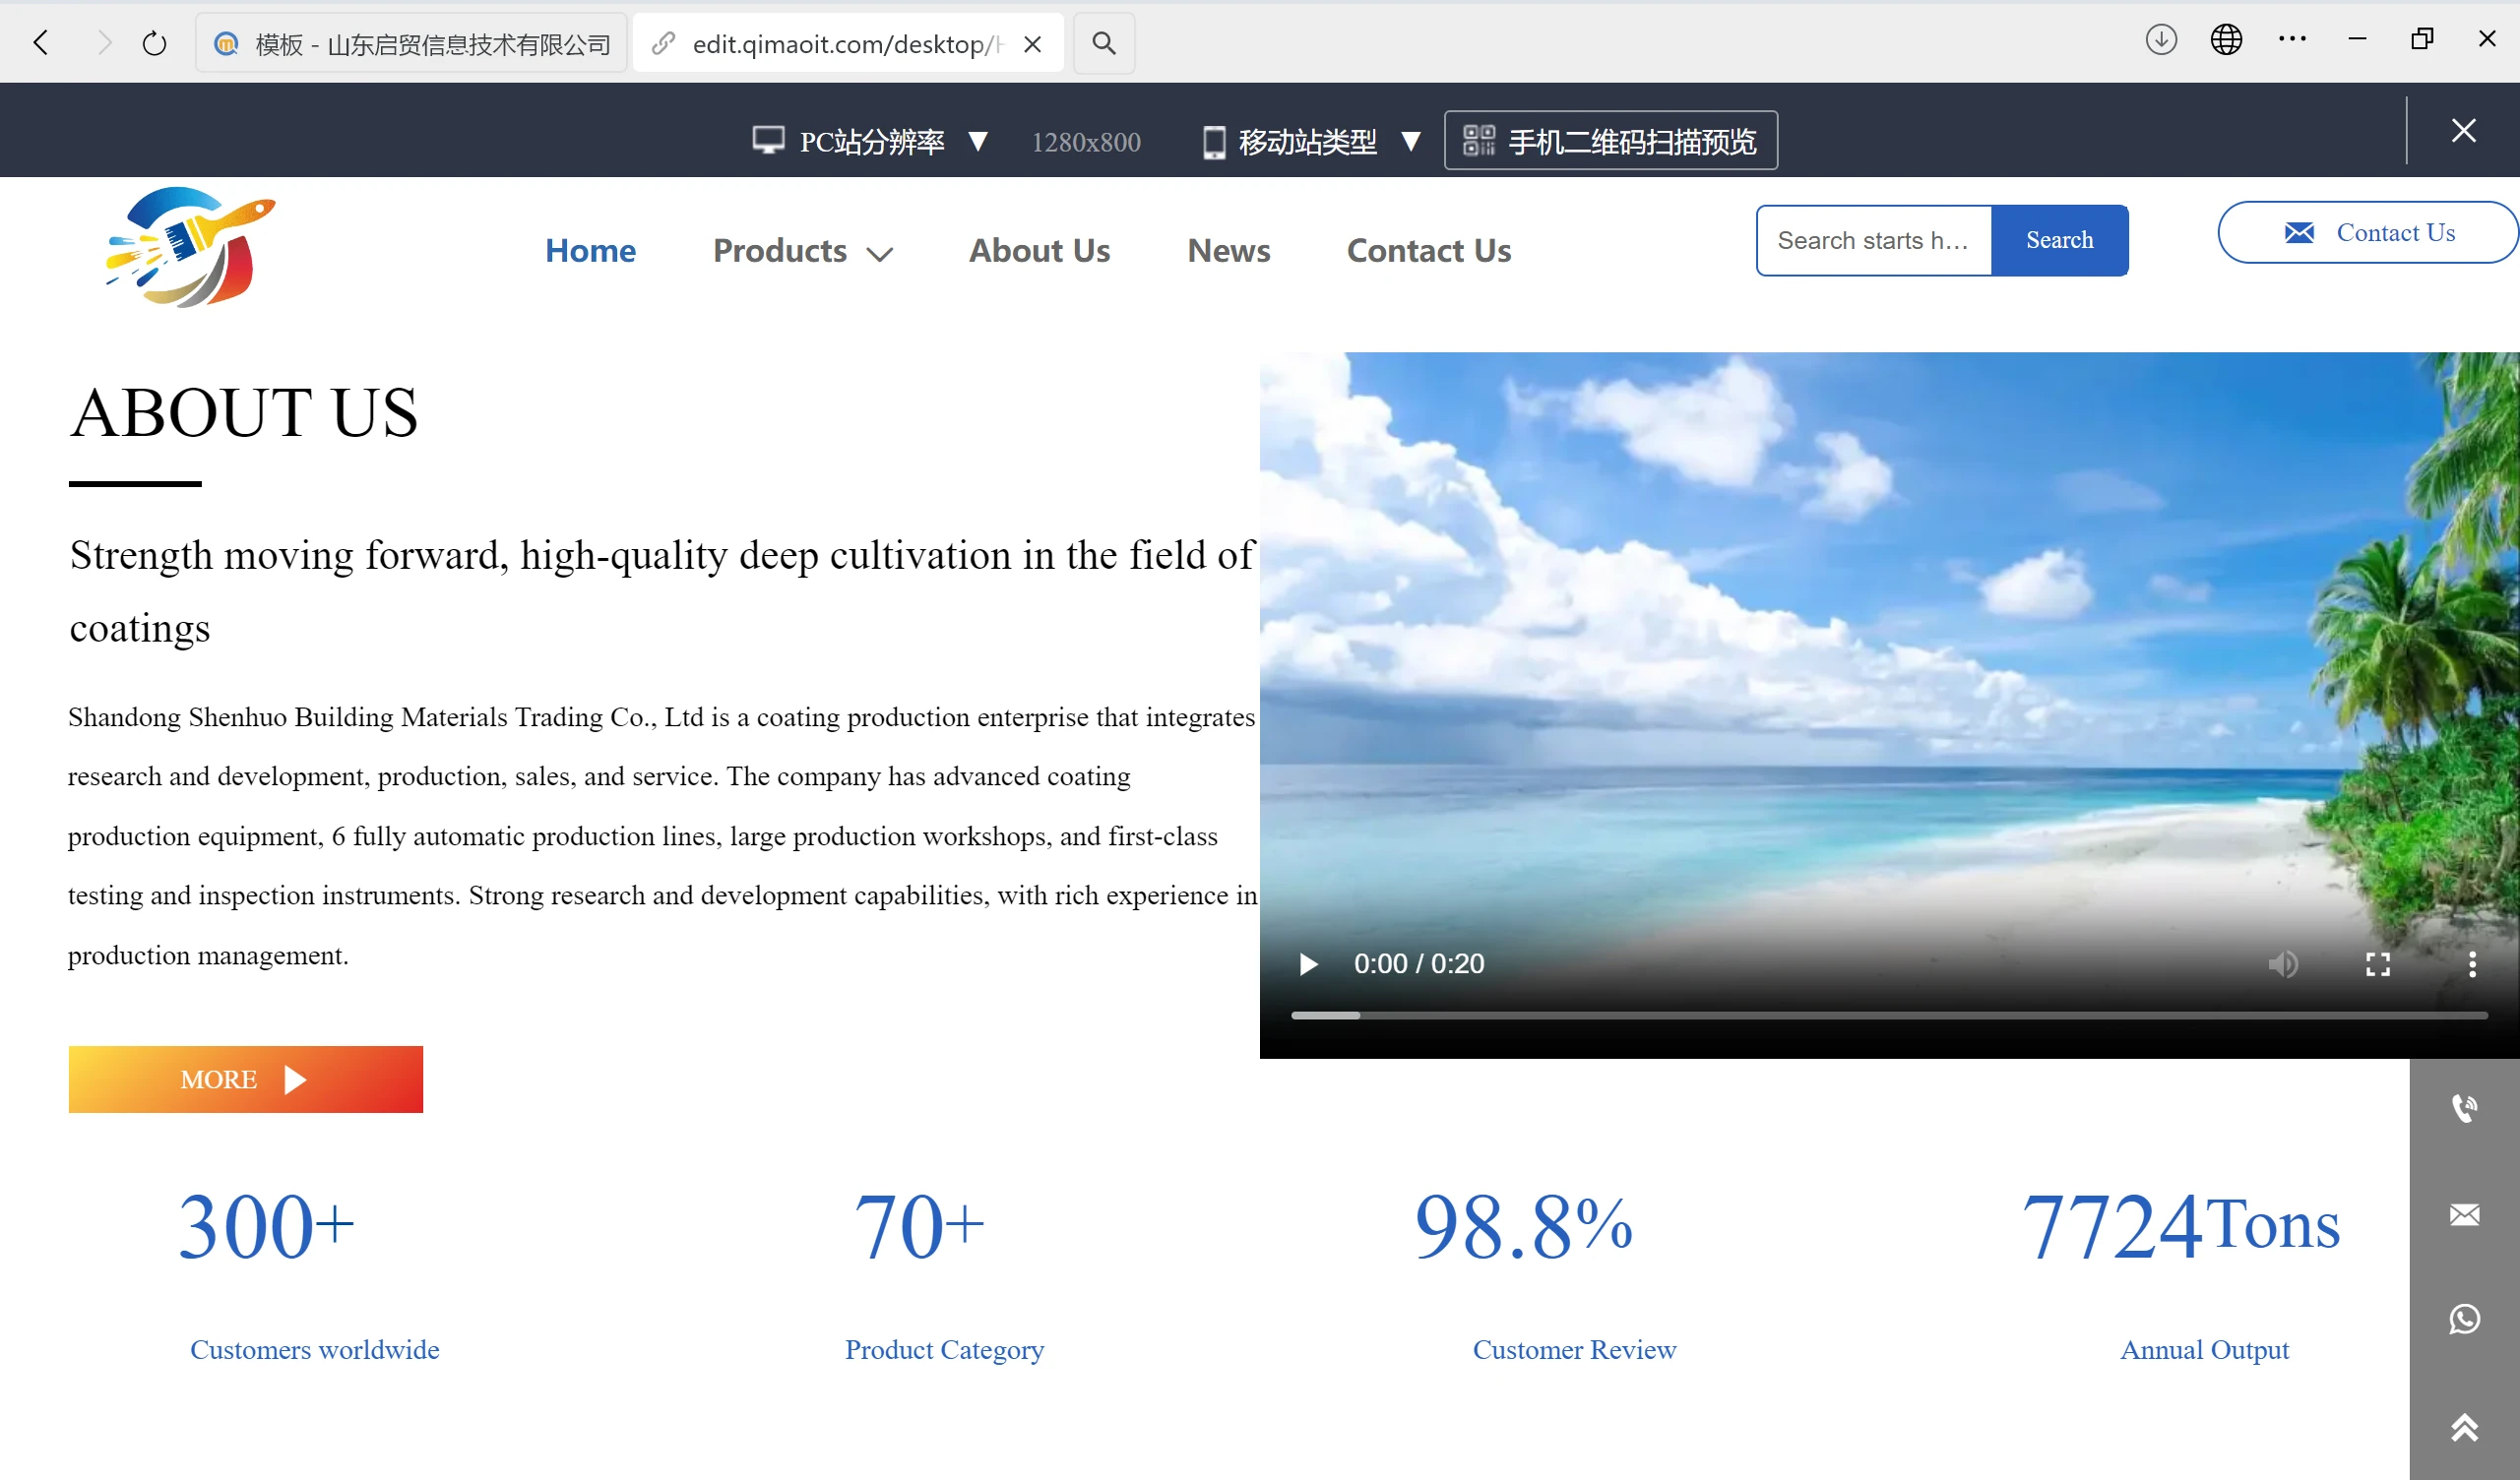Click the Customers worldwide label
The width and height of the screenshot is (2520, 1480).
(315, 1349)
